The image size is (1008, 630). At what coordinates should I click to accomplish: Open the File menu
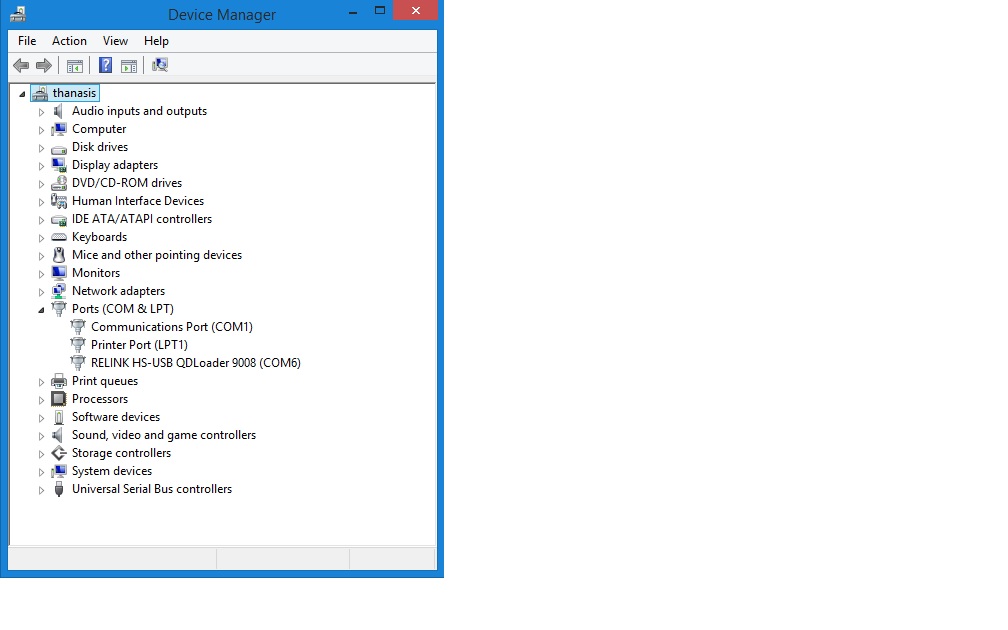pos(27,41)
